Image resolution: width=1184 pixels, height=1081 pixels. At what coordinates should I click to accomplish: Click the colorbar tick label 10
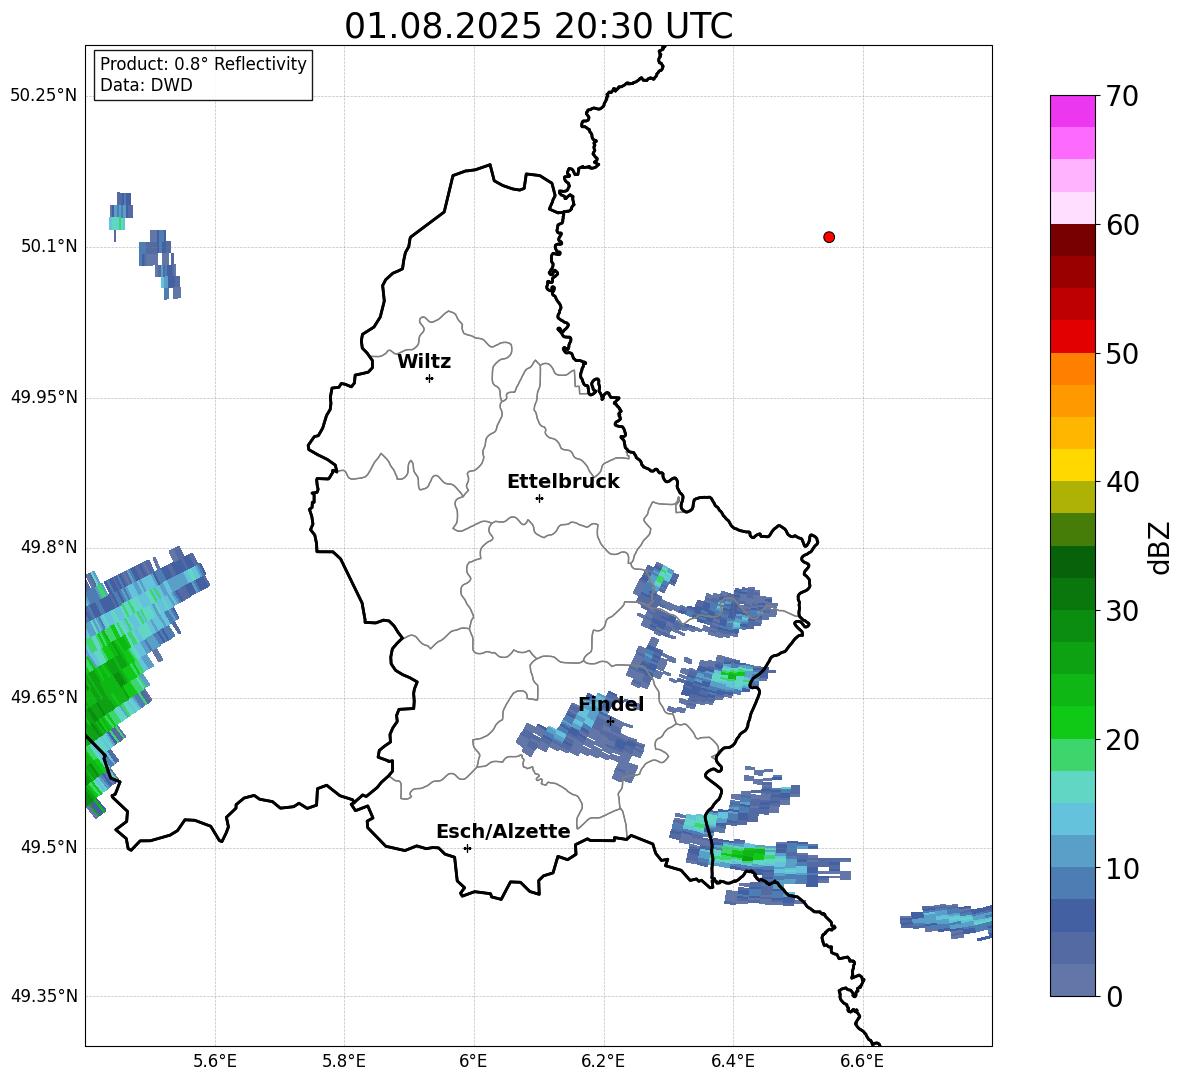(x=1122, y=868)
